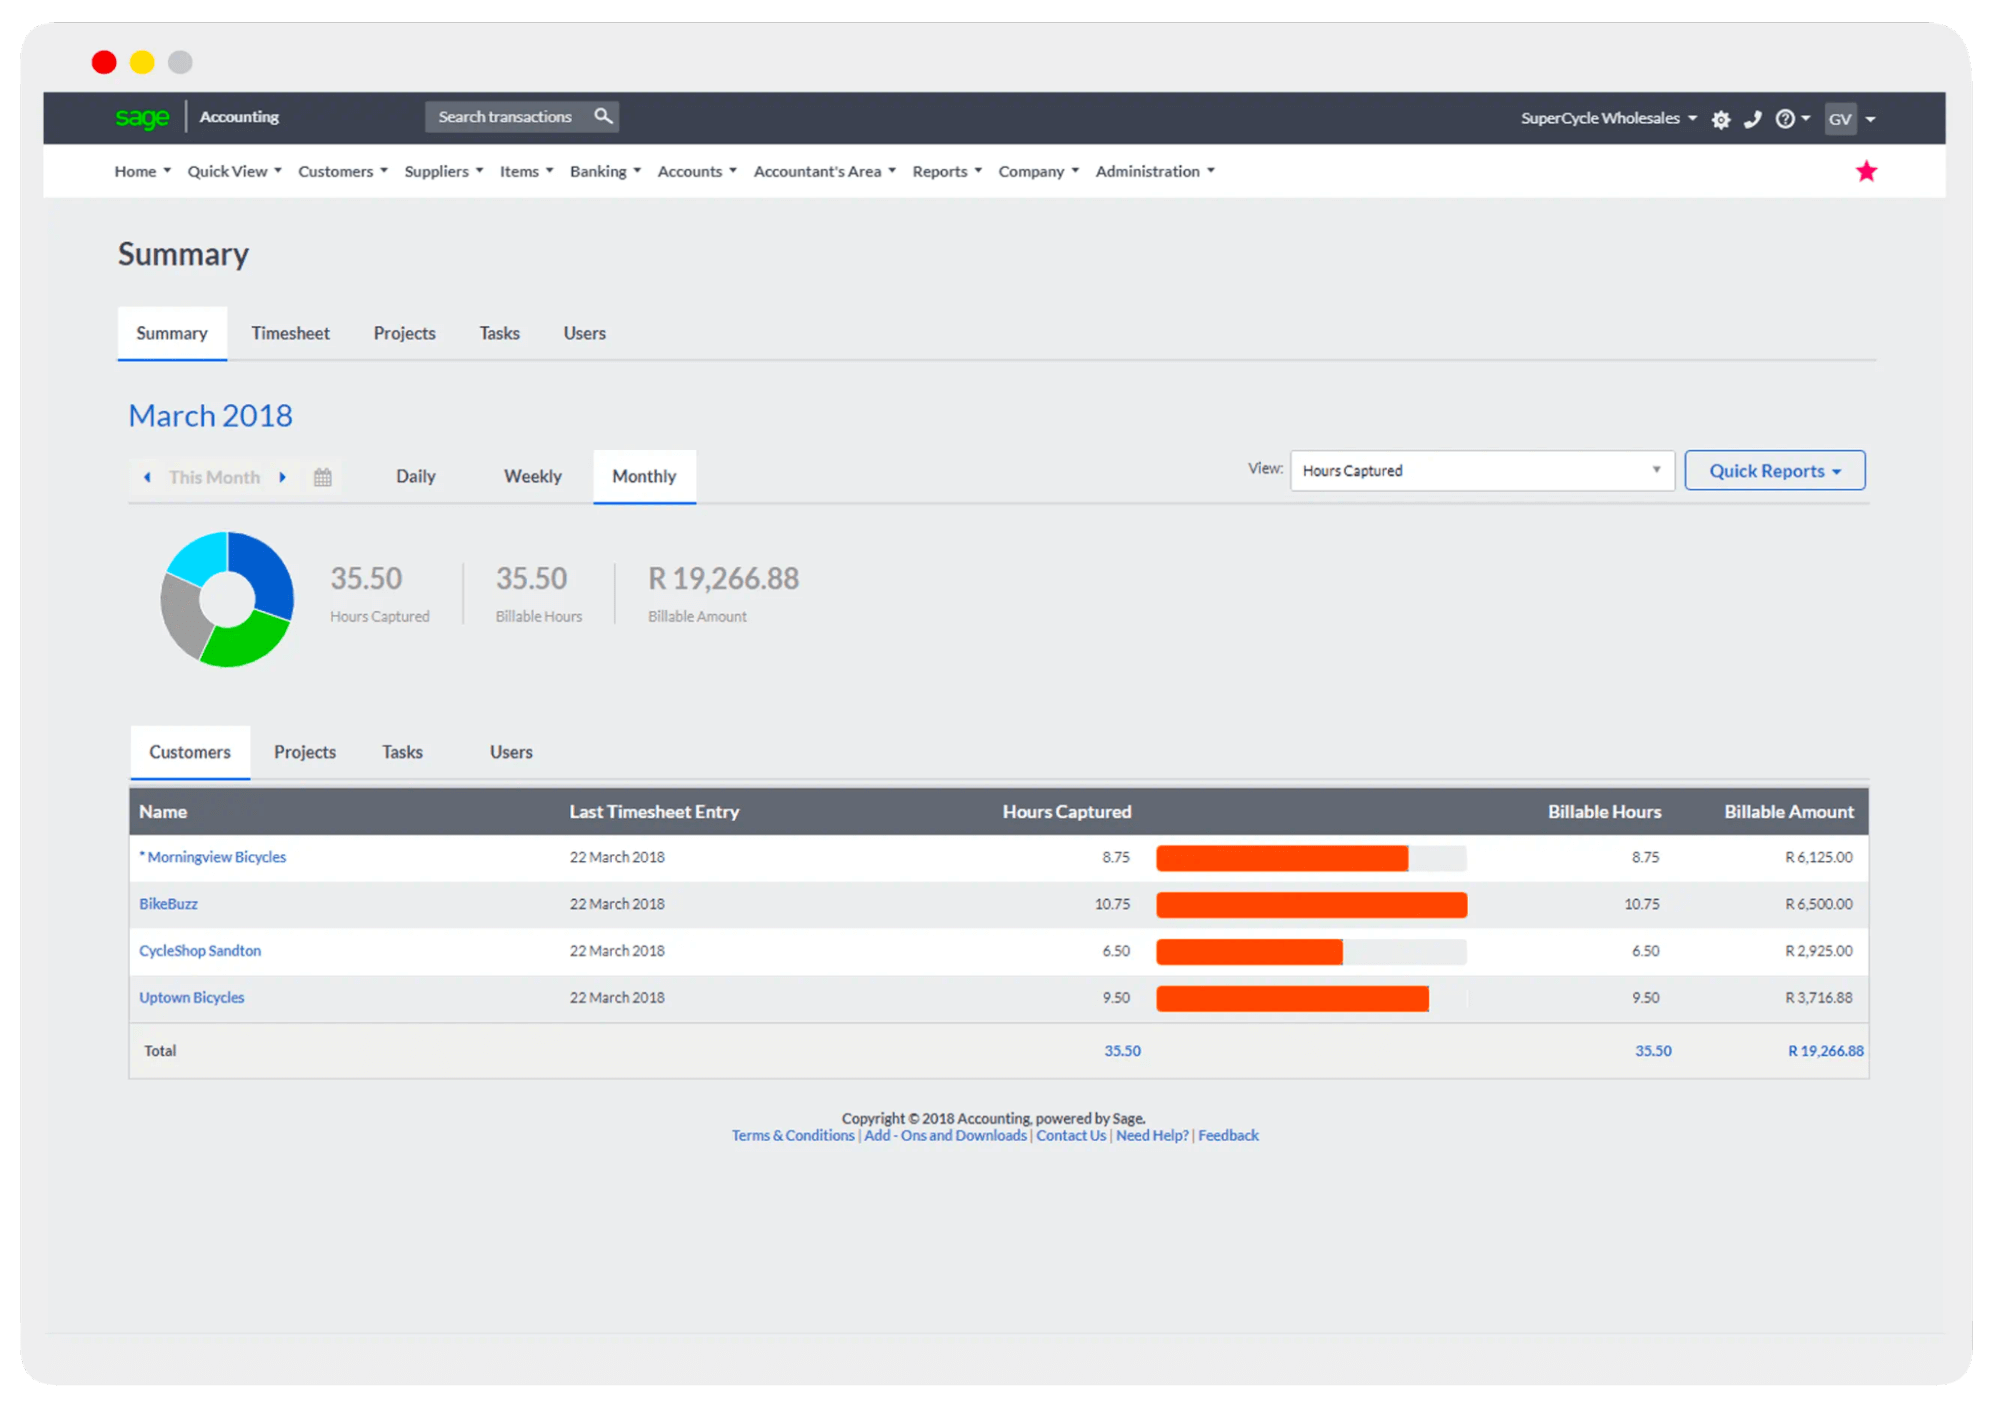Click the Sage logo icon
The height and width of the screenshot is (1412, 1999).
tap(141, 118)
